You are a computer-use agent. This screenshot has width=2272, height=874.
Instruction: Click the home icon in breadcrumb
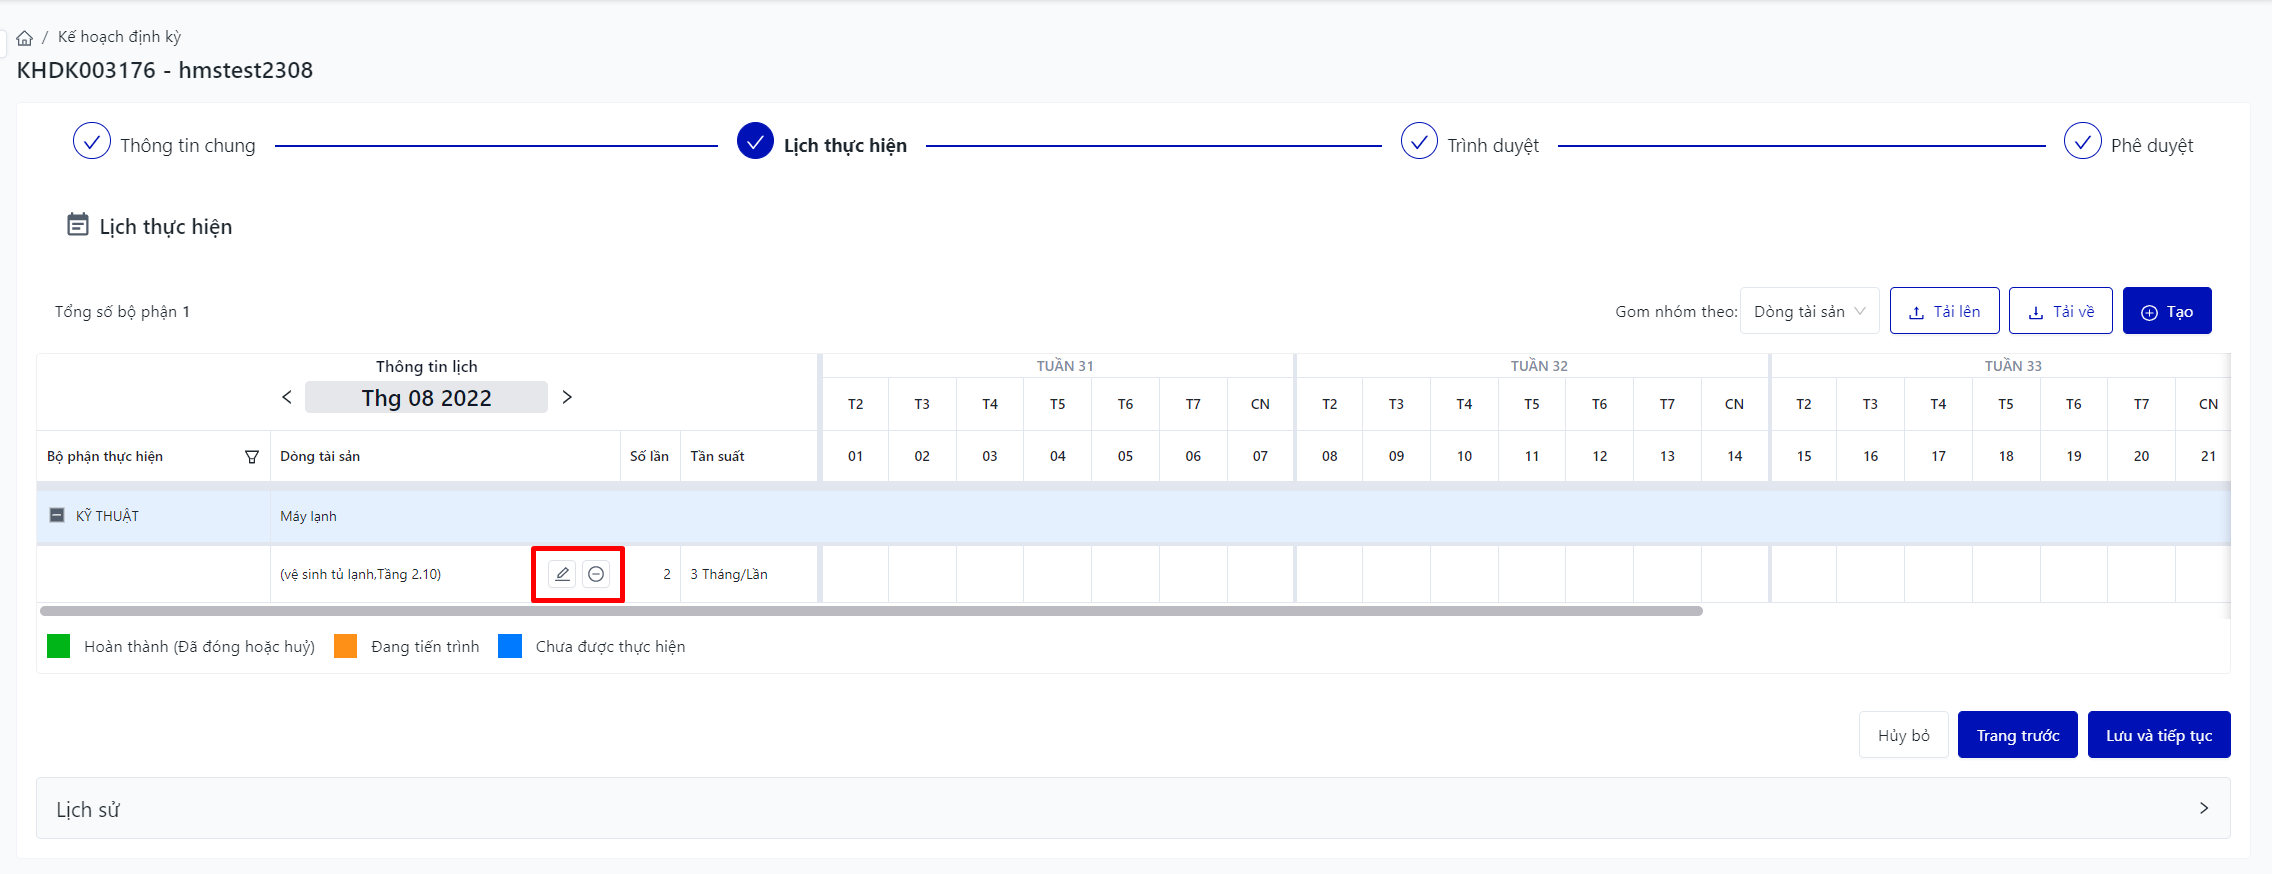pos(25,38)
